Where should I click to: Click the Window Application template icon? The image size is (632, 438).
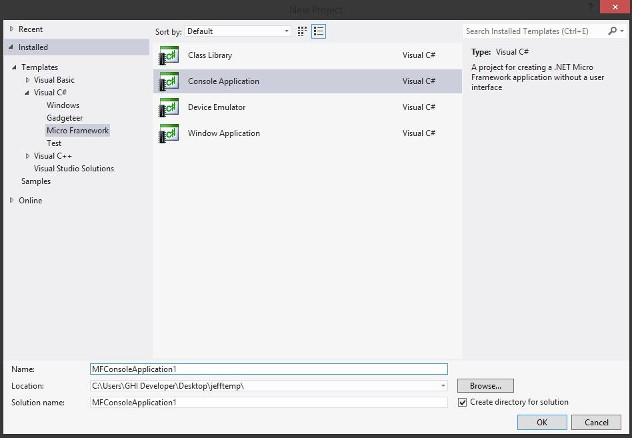(x=169, y=133)
